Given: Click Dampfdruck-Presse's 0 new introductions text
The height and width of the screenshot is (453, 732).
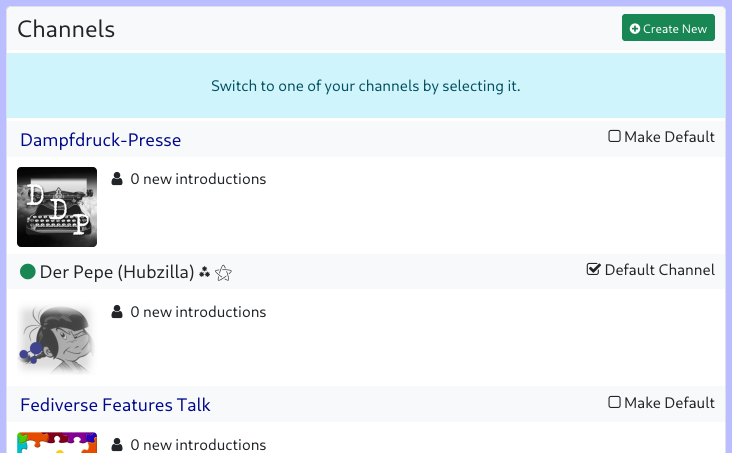Looking at the screenshot, I should 198,179.
